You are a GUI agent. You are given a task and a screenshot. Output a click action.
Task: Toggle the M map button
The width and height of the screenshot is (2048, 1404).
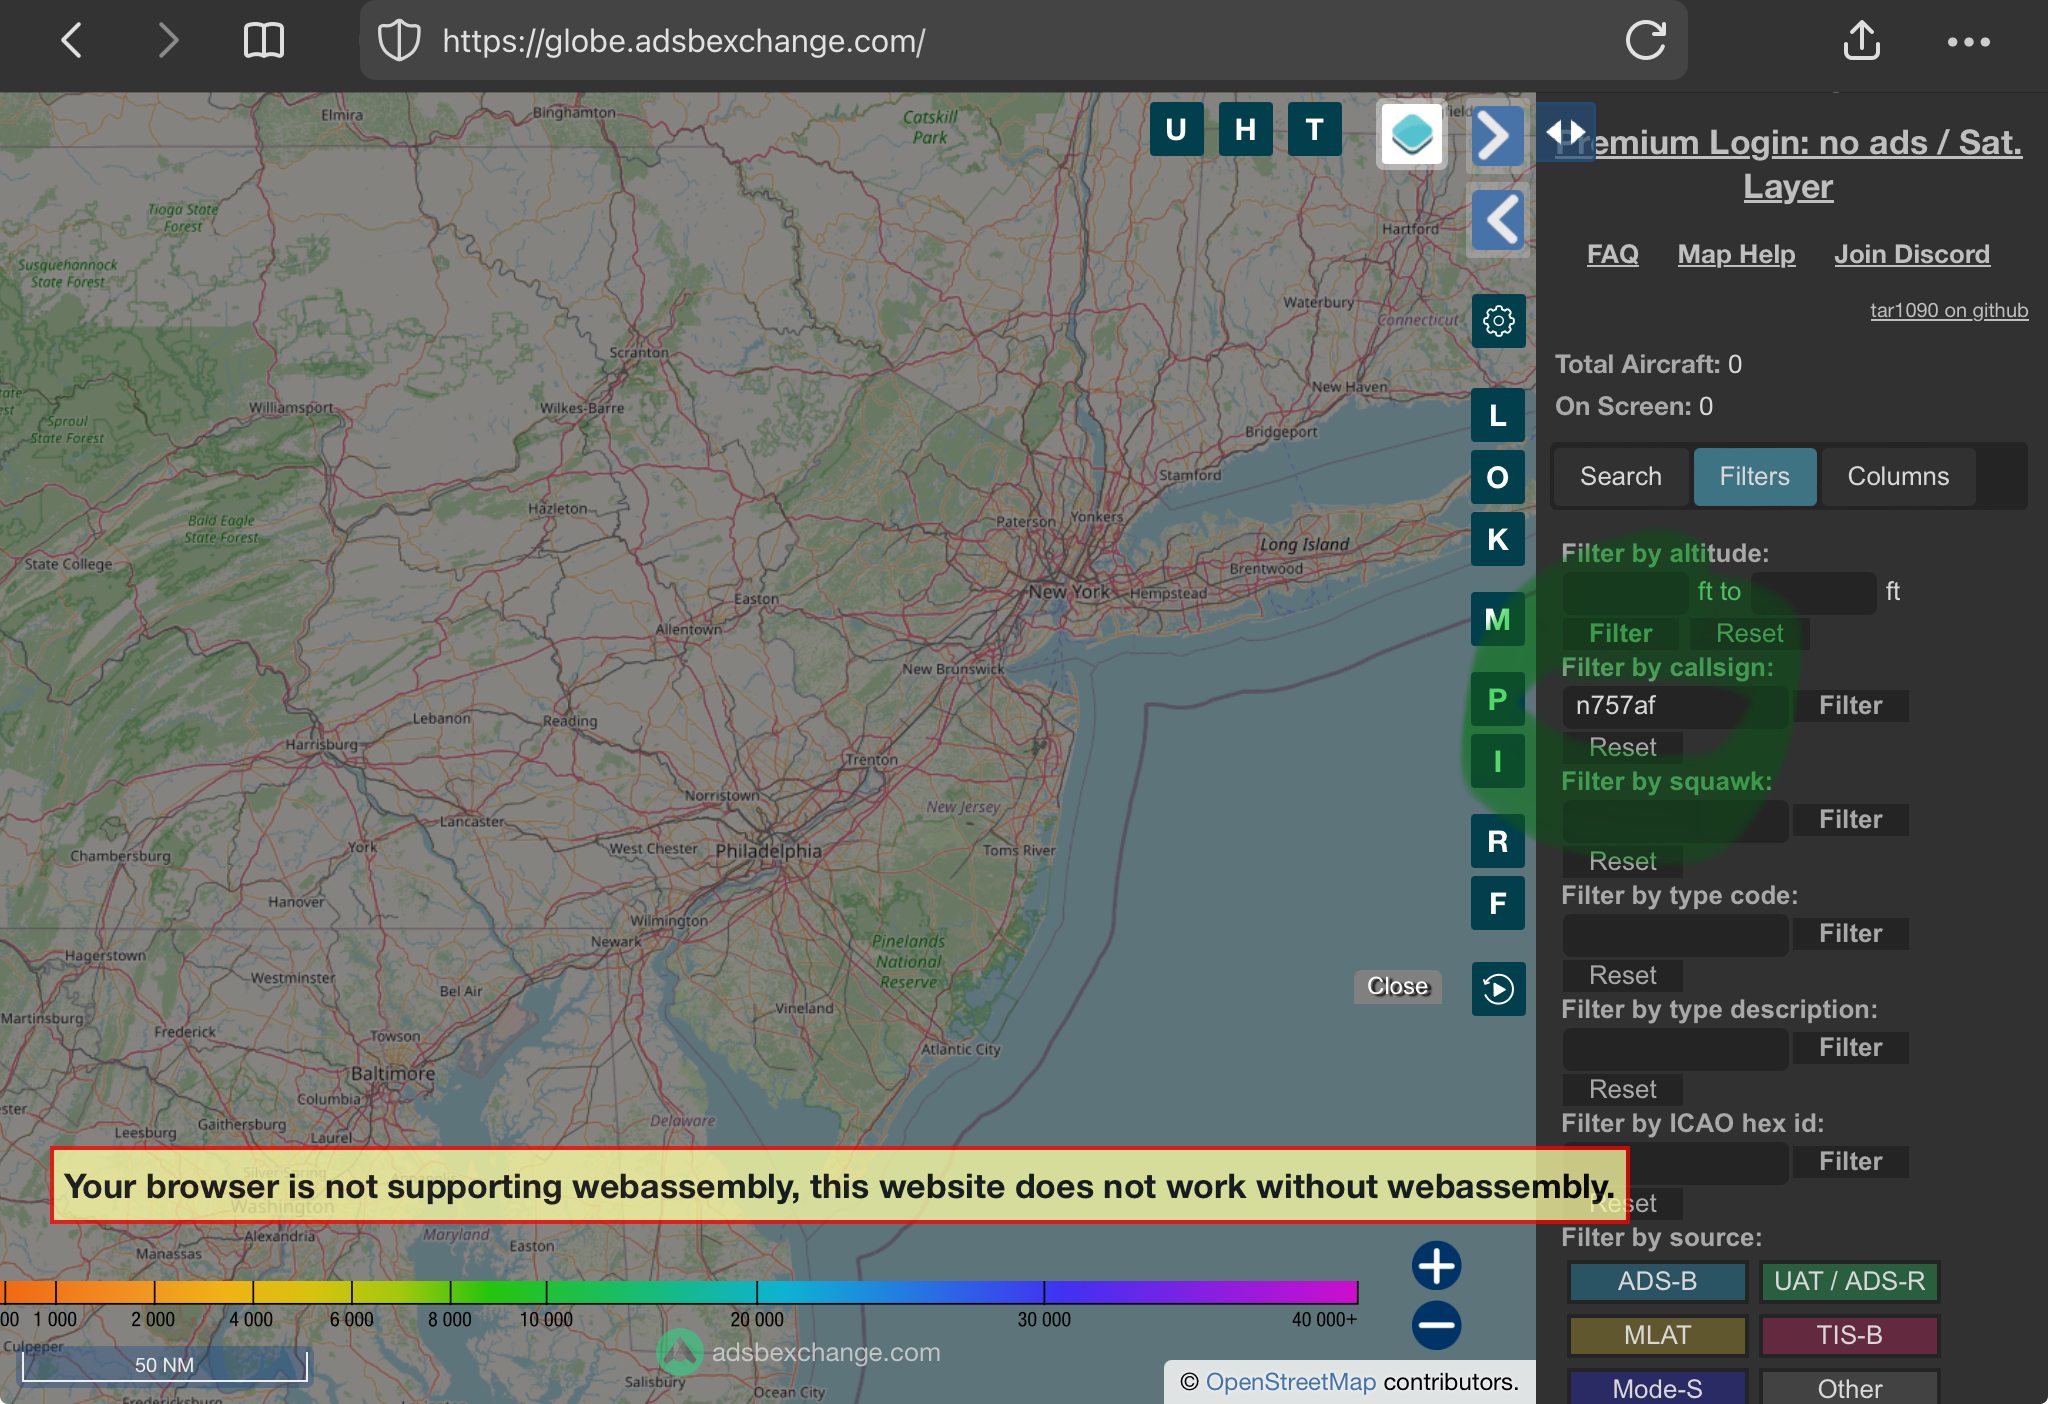tap(1498, 619)
